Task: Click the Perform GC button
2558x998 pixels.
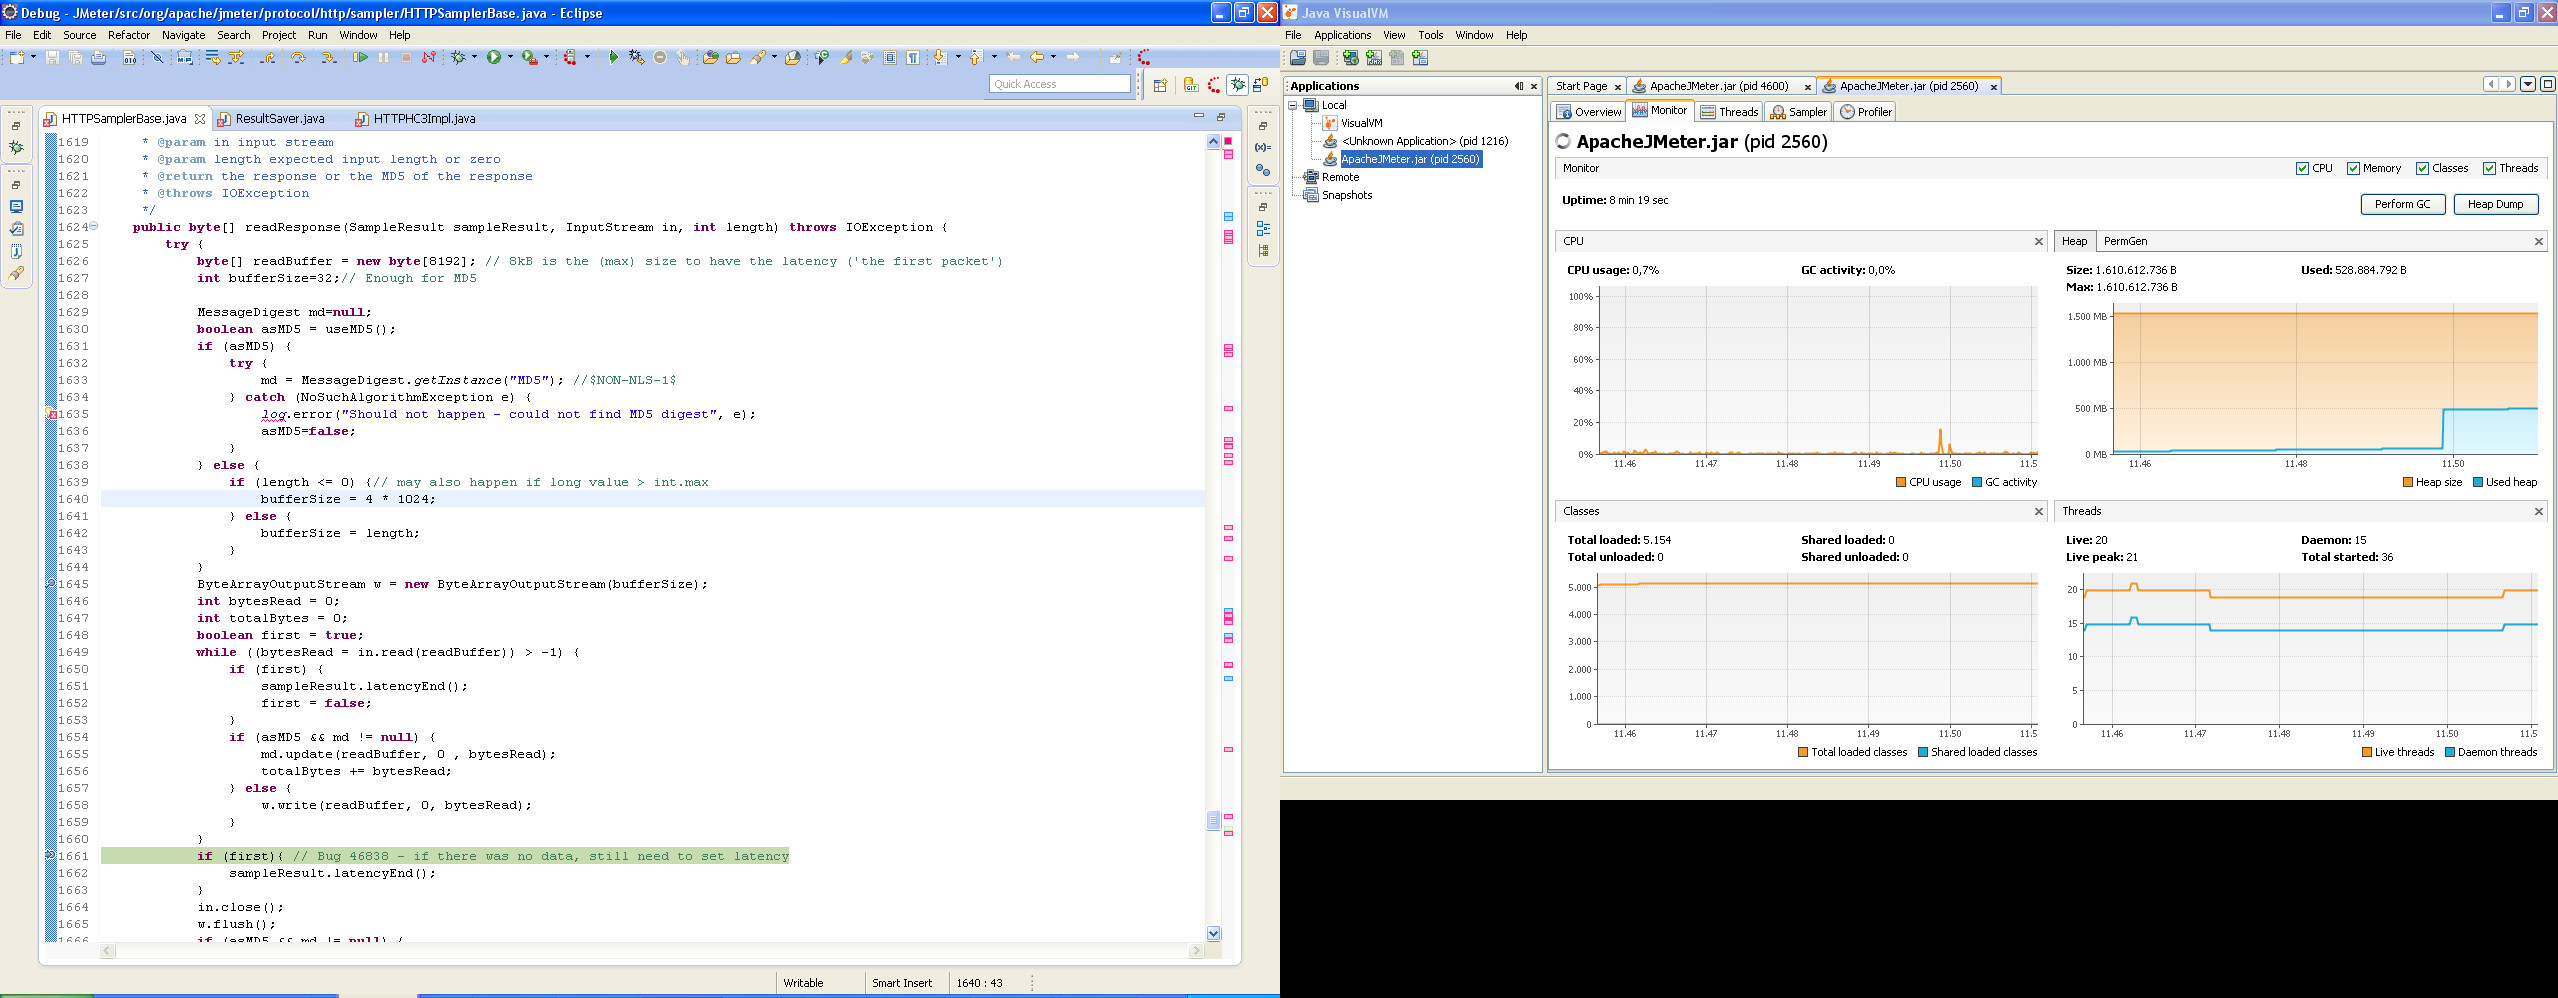Action: point(2403,203)
